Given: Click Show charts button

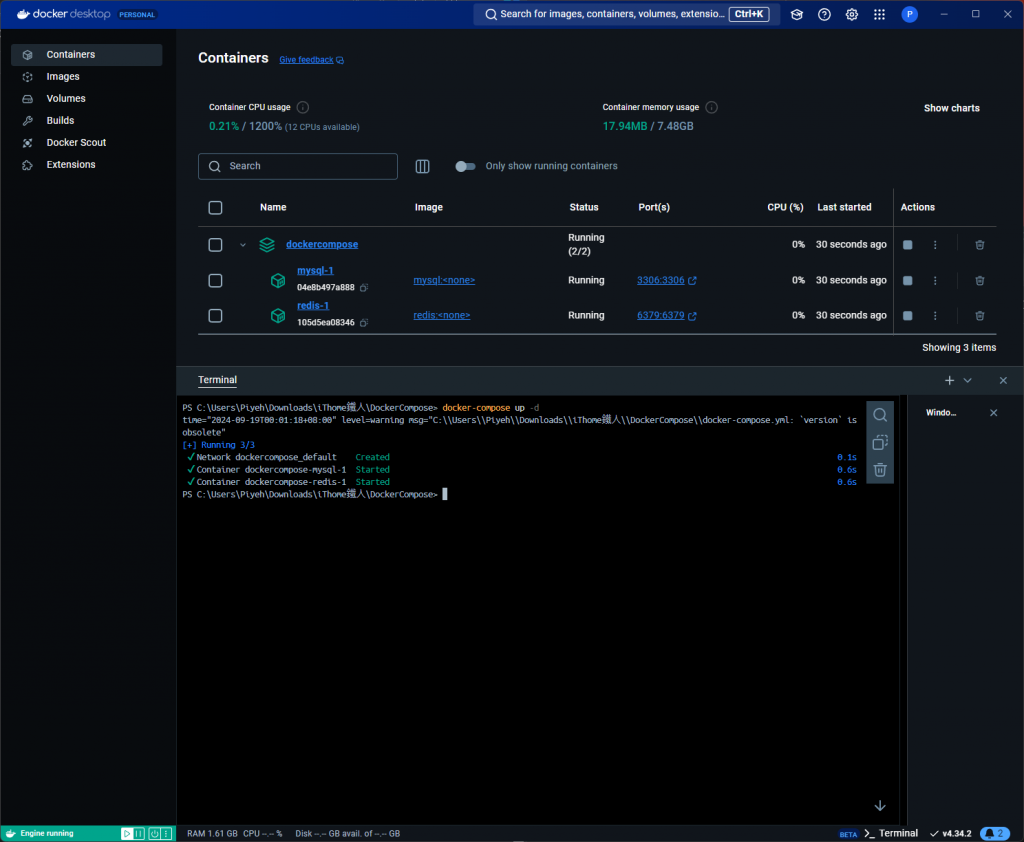Looking at the screenshot, I should coord(951,108).
